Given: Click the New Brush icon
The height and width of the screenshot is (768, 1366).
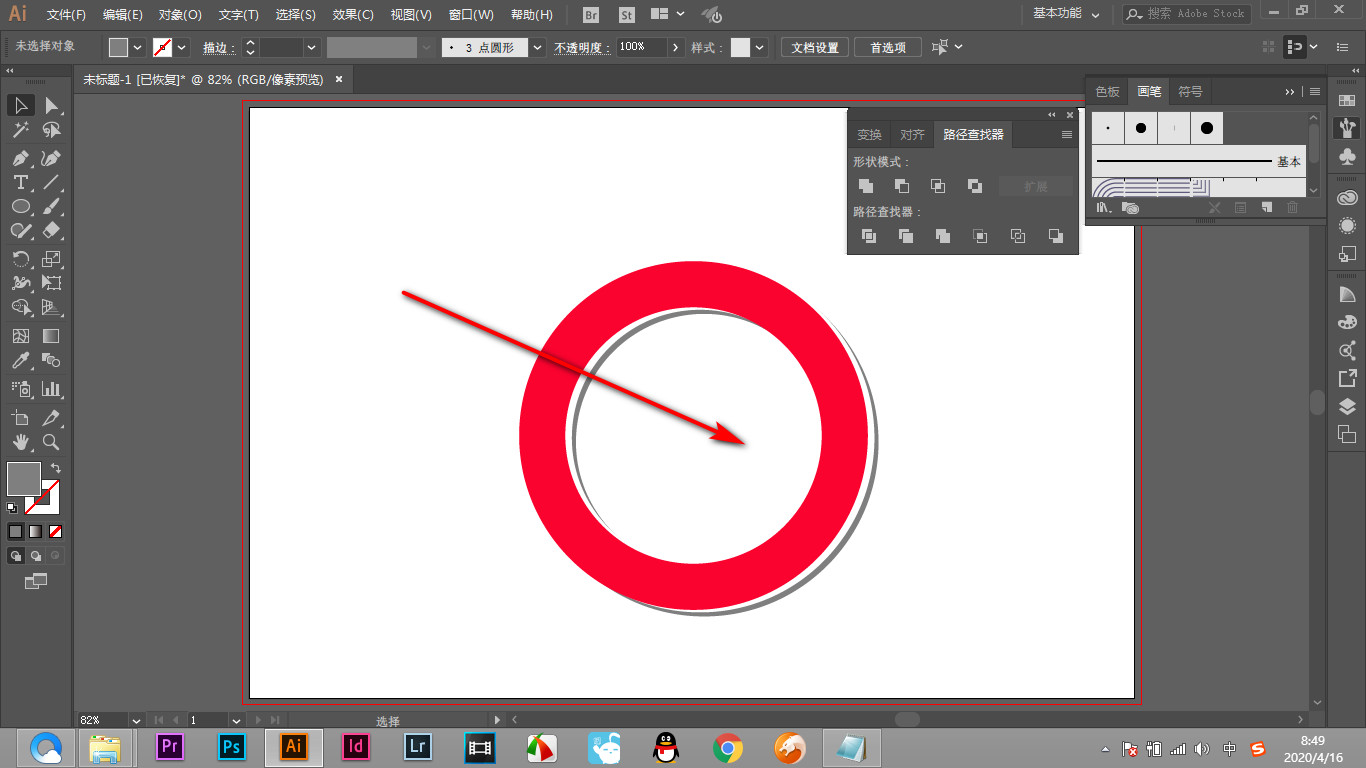Looking at the screenshot, I should coord(1266,208).
